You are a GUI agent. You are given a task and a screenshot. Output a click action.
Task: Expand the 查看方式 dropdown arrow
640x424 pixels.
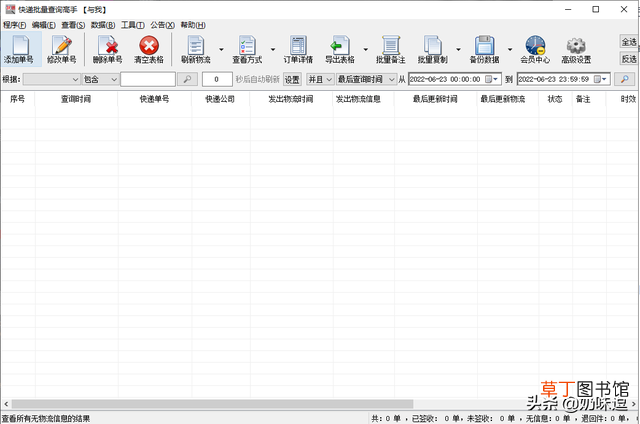click(x=273, y=49)
